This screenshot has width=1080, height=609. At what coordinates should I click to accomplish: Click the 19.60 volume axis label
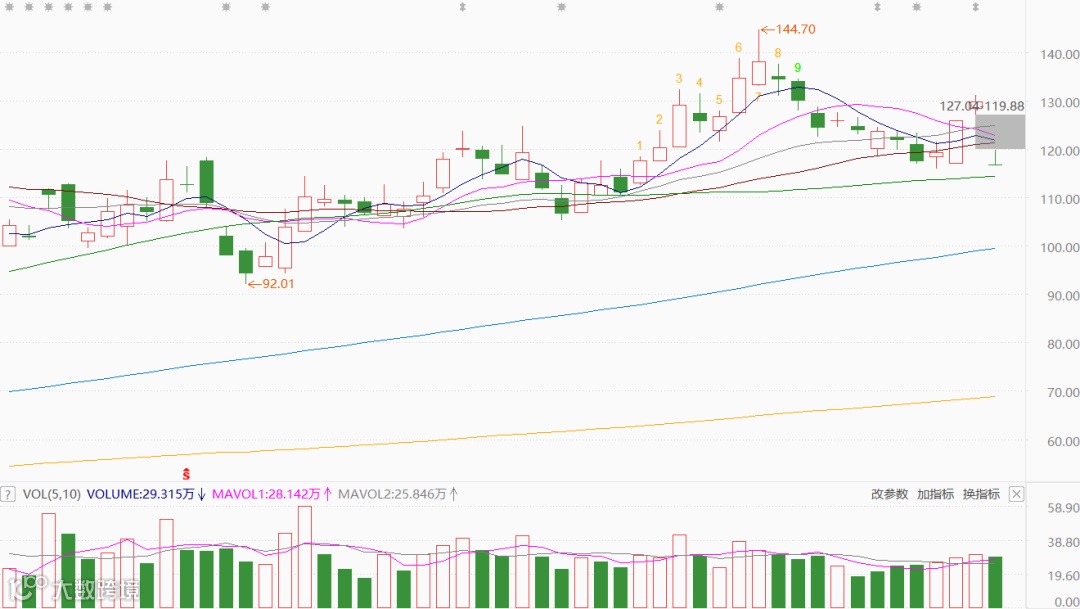point(1062,576)
